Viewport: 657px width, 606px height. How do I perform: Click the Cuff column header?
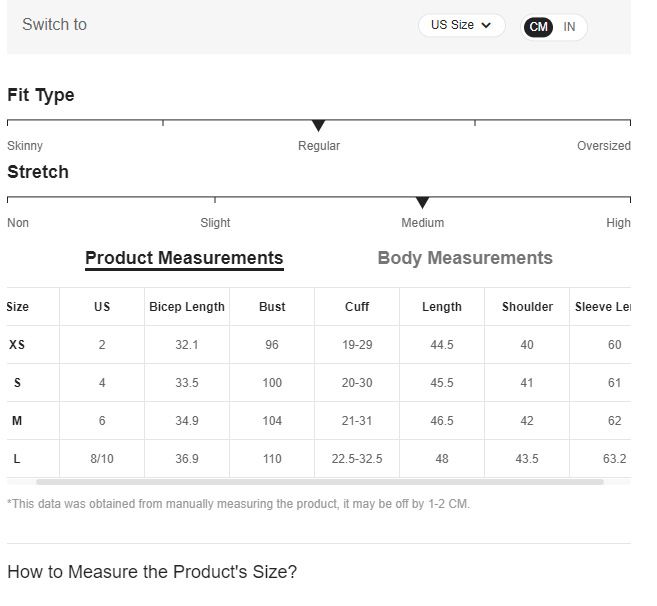[357, 307]
